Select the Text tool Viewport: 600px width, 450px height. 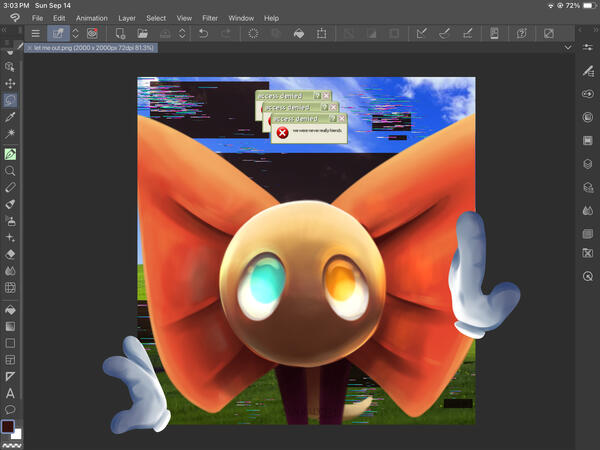[10, 393]
